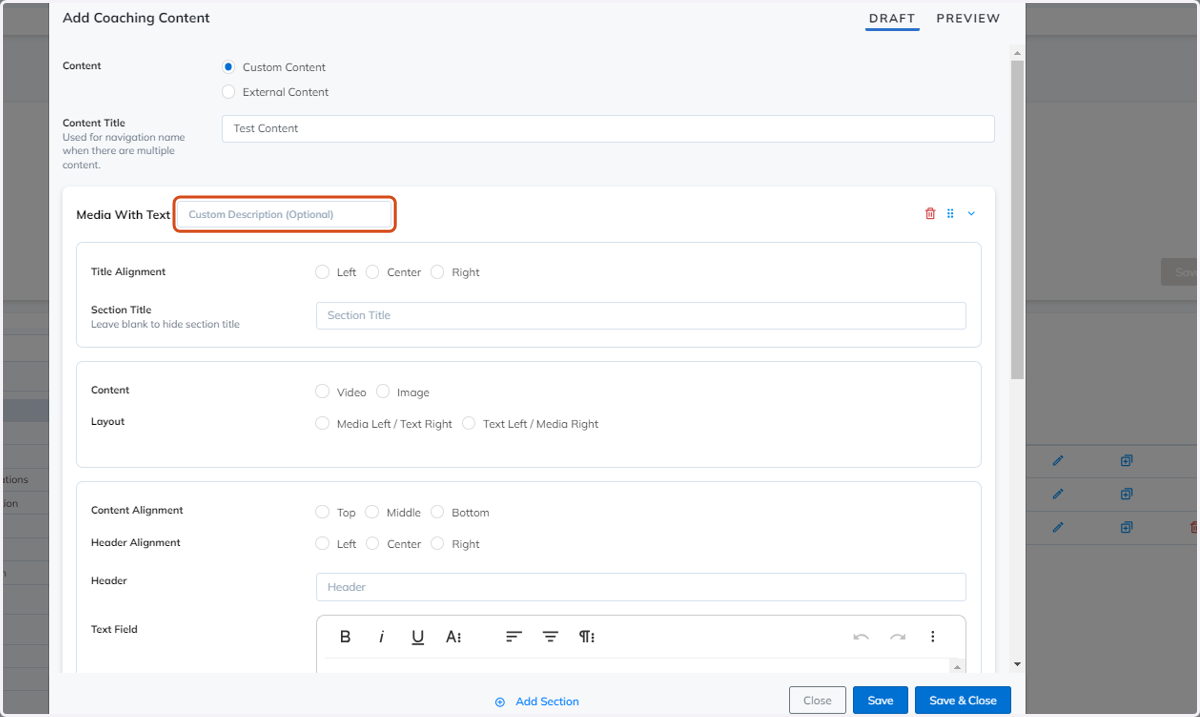The image size is (1200, 717).
Task: Click bottom-row pencil edit icon in background page
Action: [x=1058, y=527]
